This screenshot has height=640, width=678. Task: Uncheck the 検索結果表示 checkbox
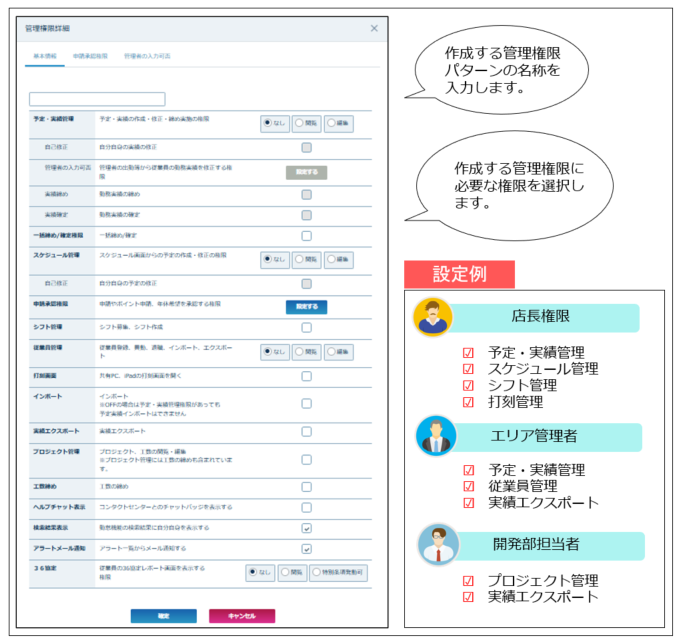[307, 528]
